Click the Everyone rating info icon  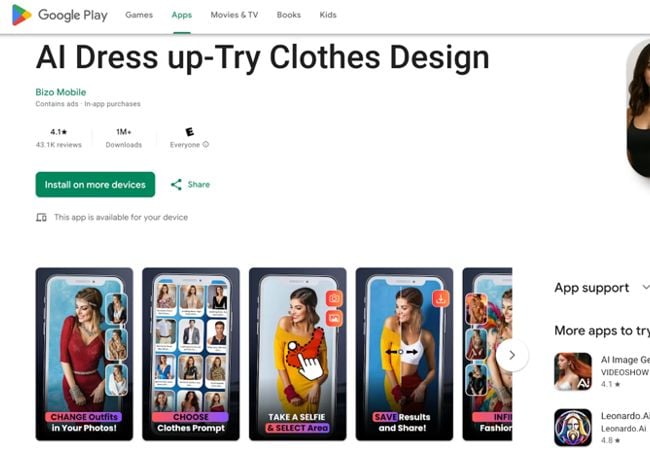206,144
